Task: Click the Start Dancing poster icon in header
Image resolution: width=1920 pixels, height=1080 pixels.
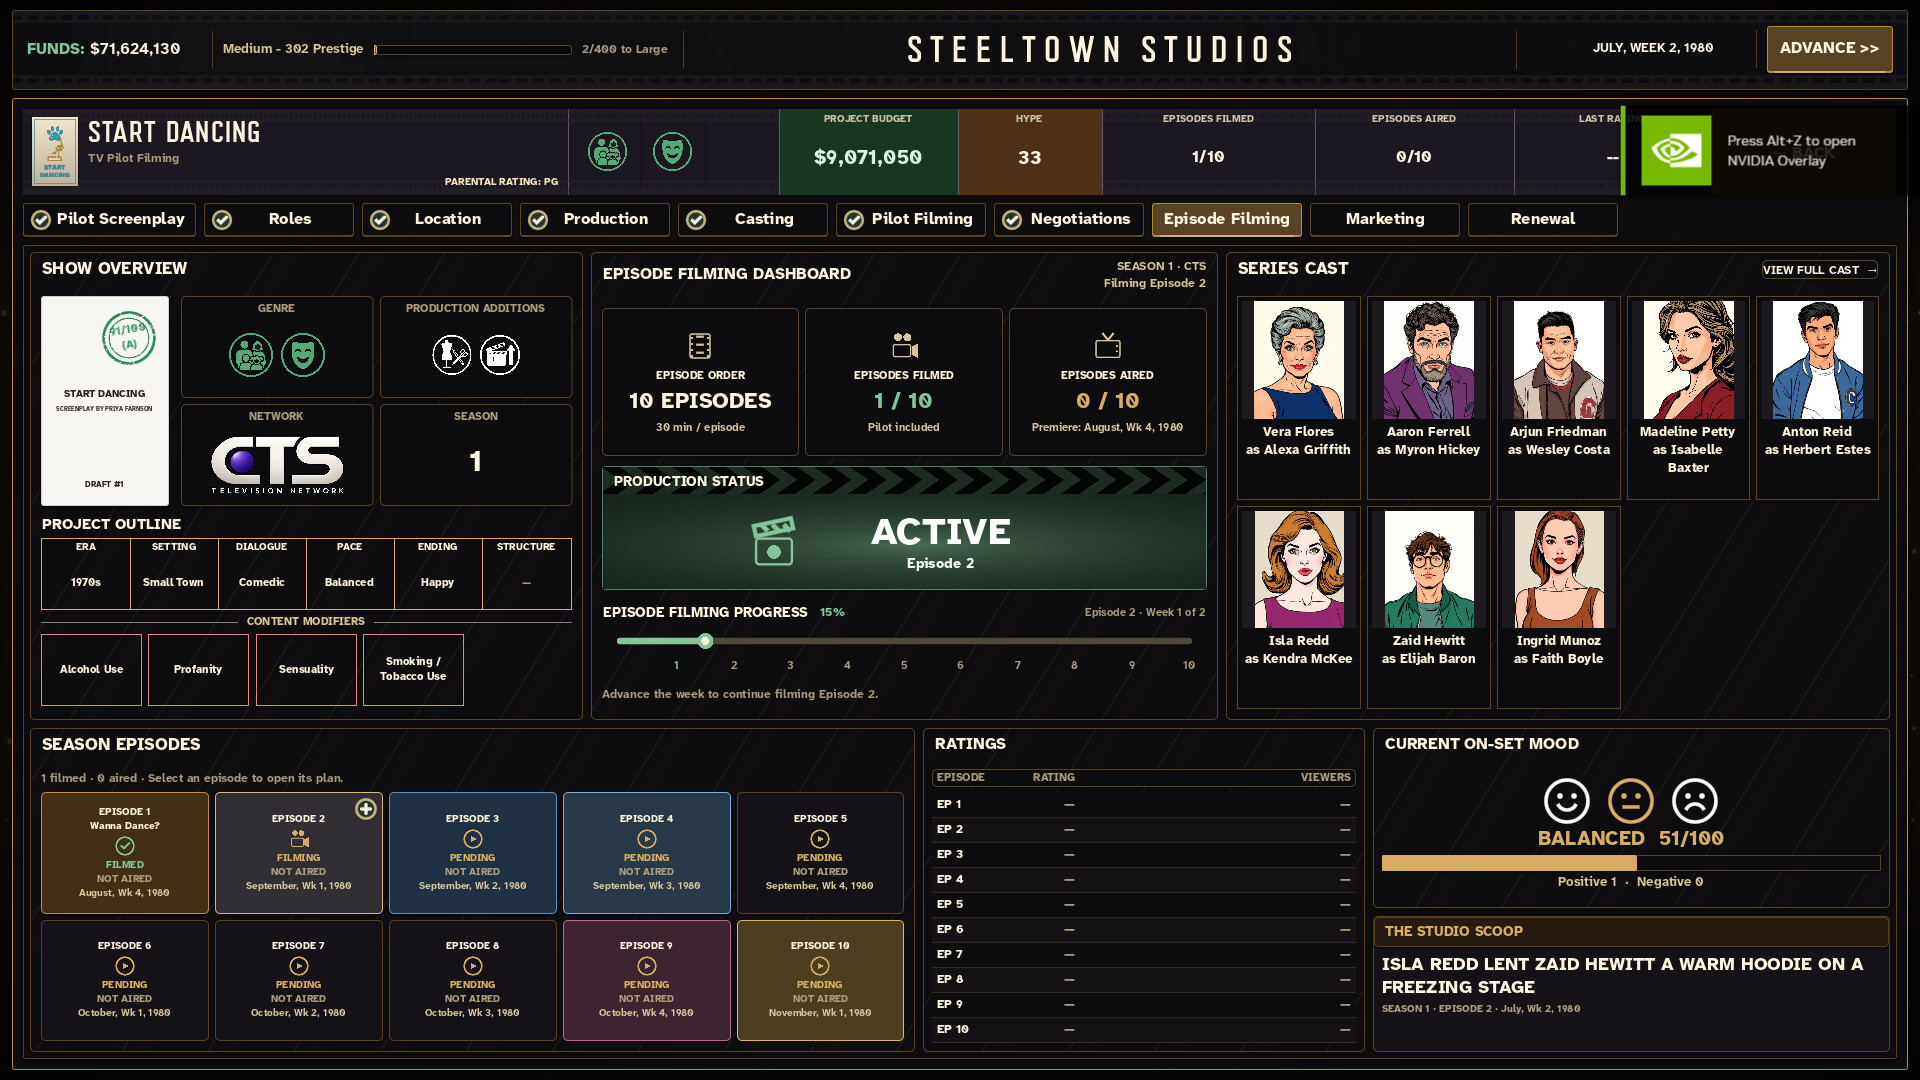Action: pos(55,151)
